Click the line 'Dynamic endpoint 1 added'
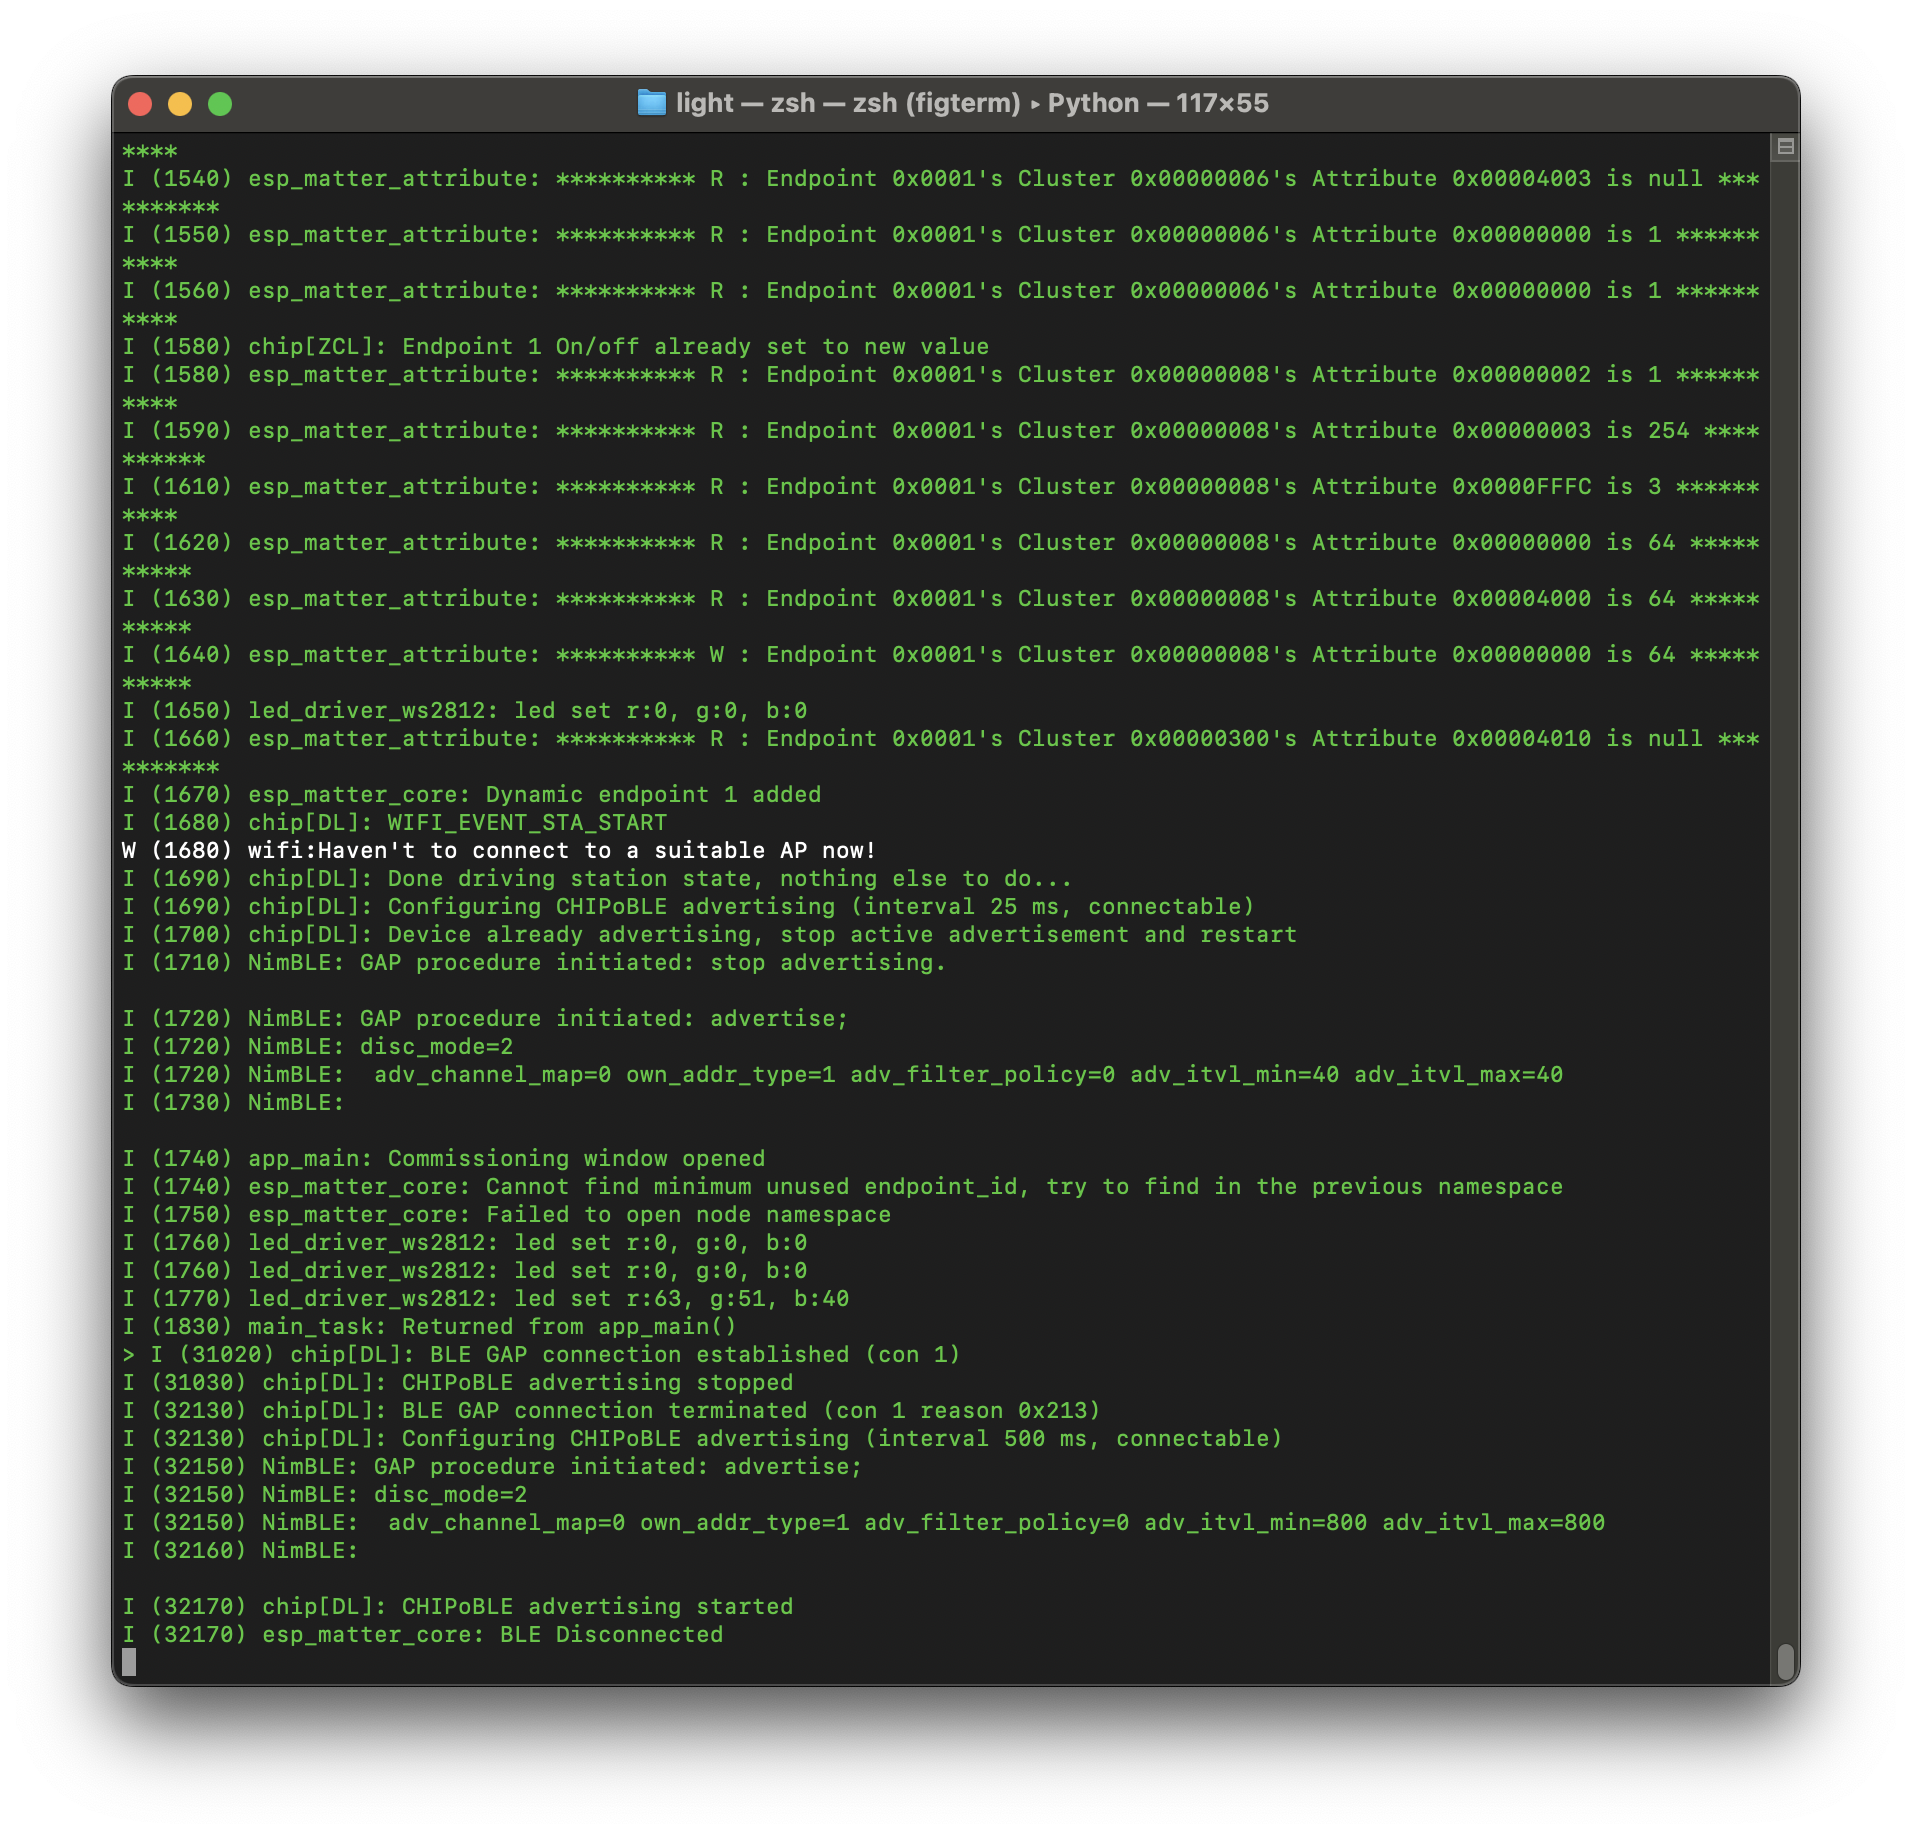 (x=471, y=794)
